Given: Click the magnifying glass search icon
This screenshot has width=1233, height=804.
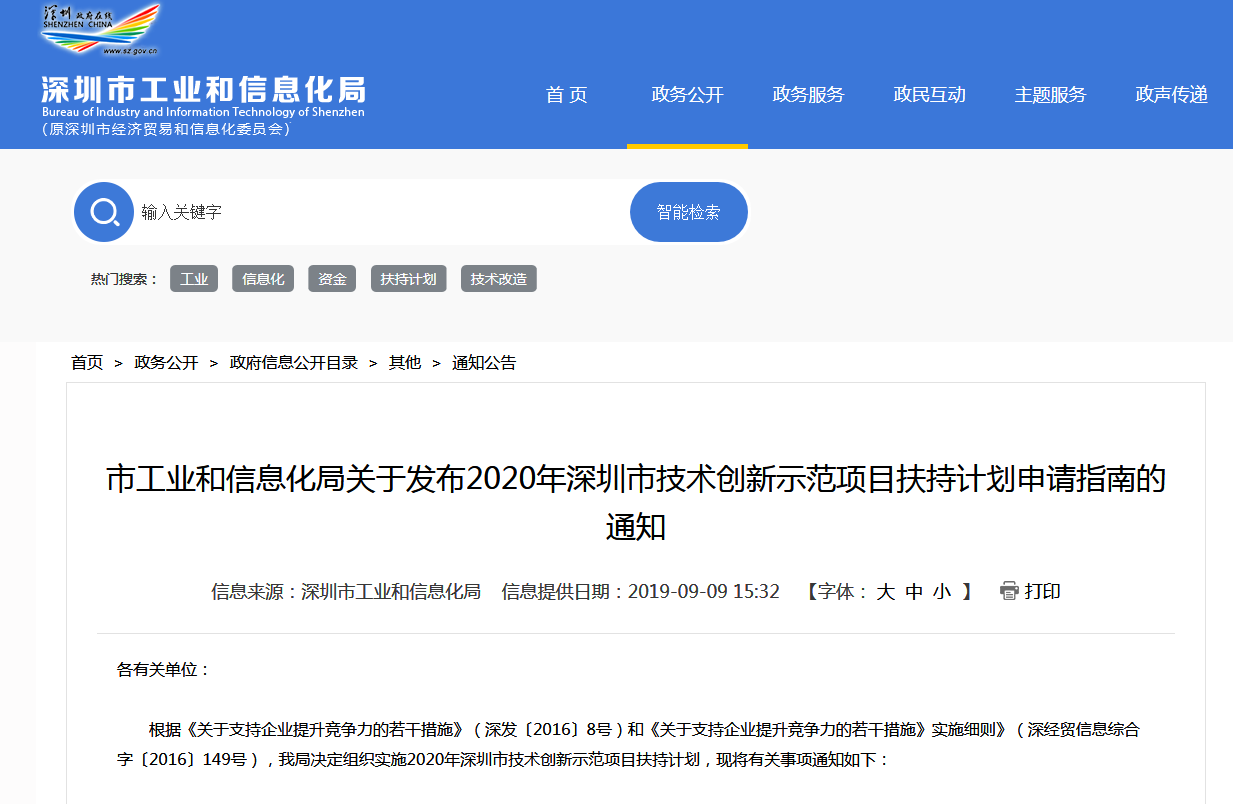Looking at the screenshot, I should pos(104,212).
